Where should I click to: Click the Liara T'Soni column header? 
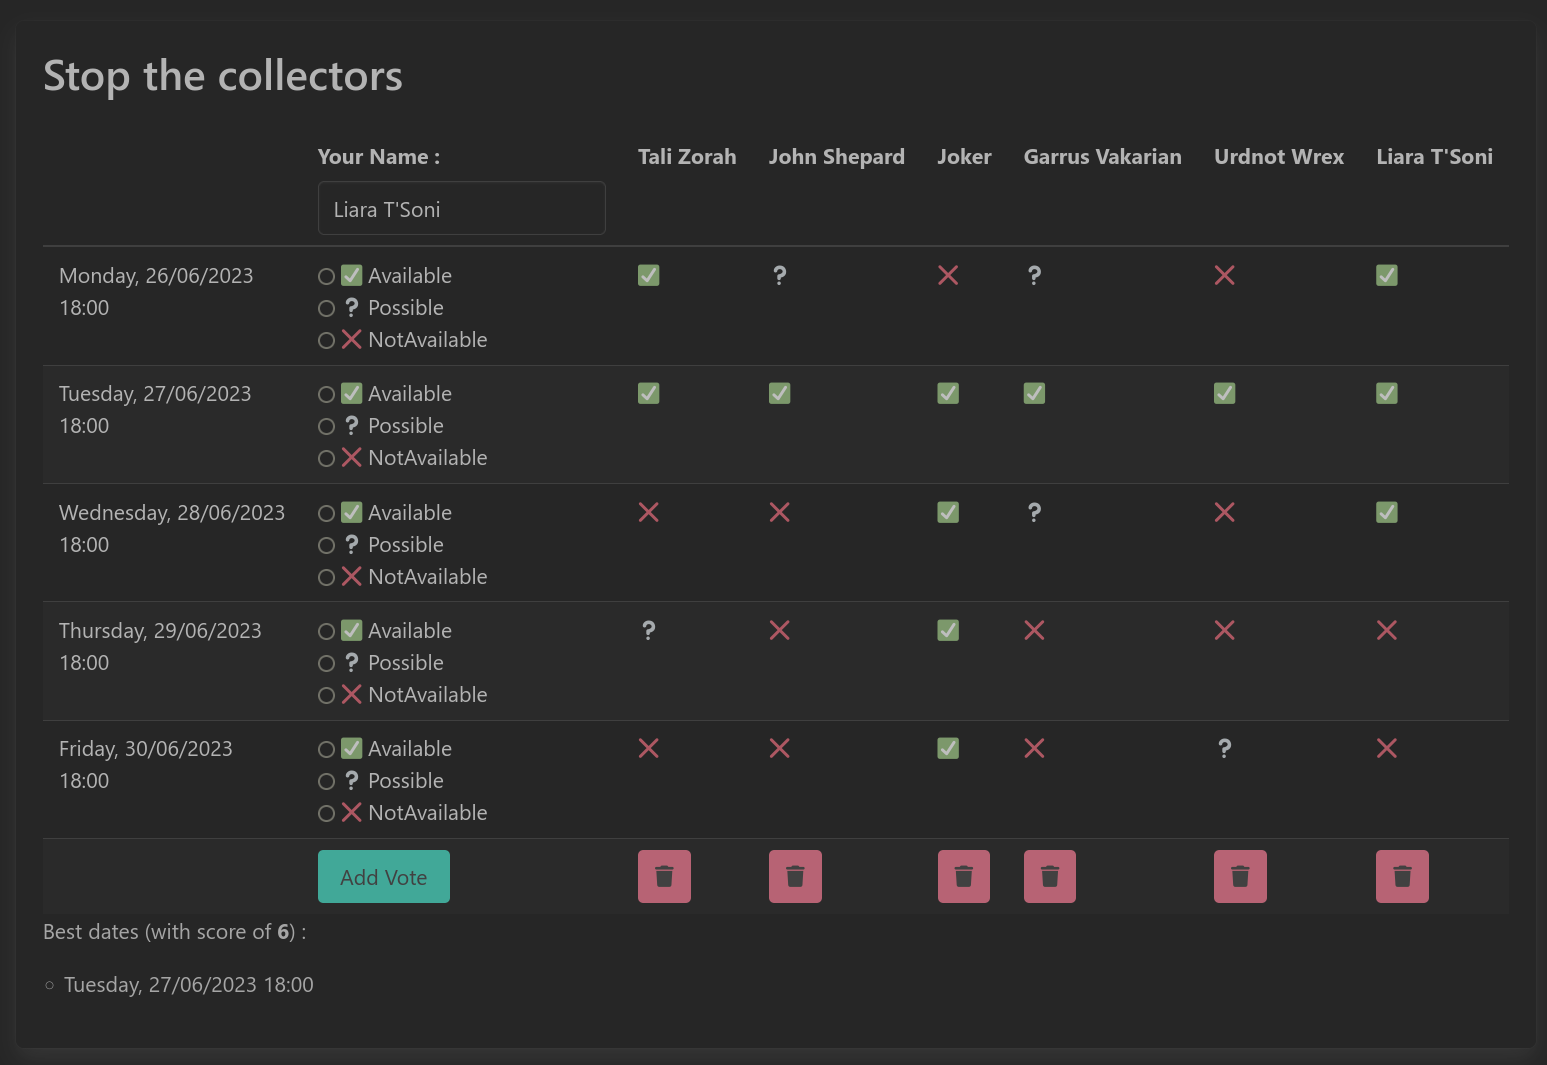click(x=1435, y=157)
